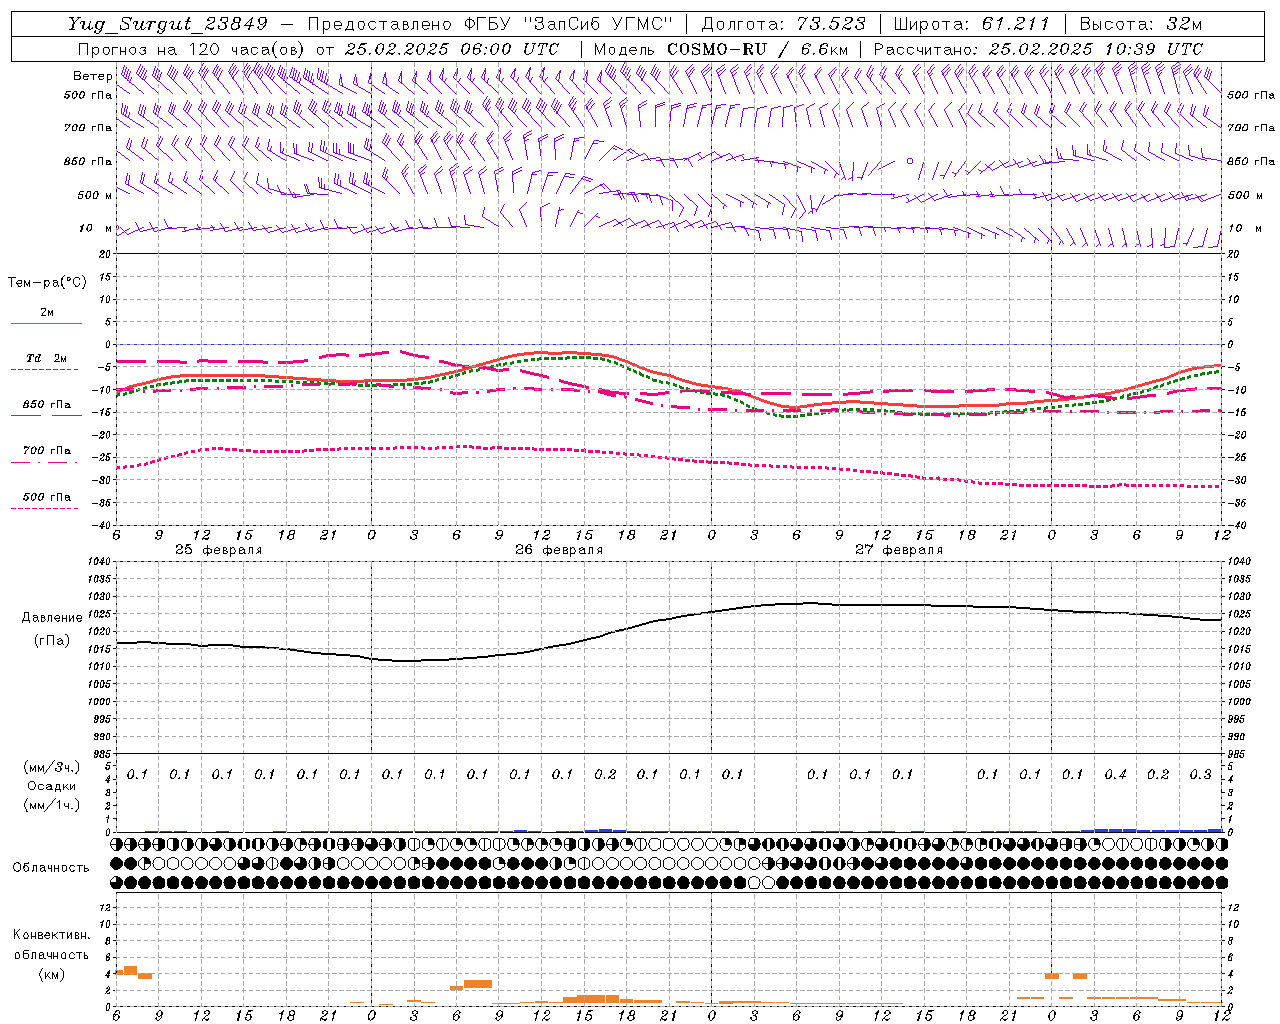Select the "Давление" pressure panel label
The height and width of the screenshot is (1024, 1280).
pyautogui.click(x=53, y=618)
